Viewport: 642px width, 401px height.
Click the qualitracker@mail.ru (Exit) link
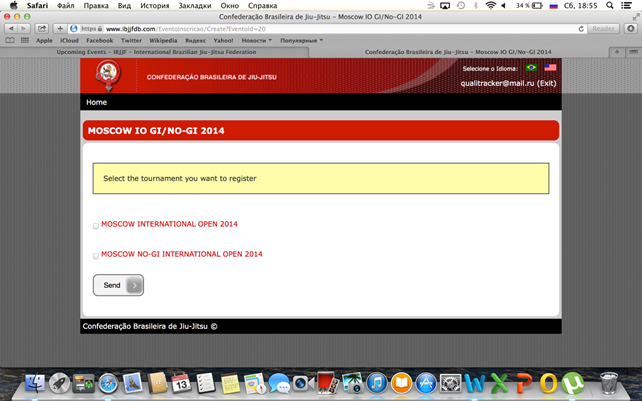(508, 83)
